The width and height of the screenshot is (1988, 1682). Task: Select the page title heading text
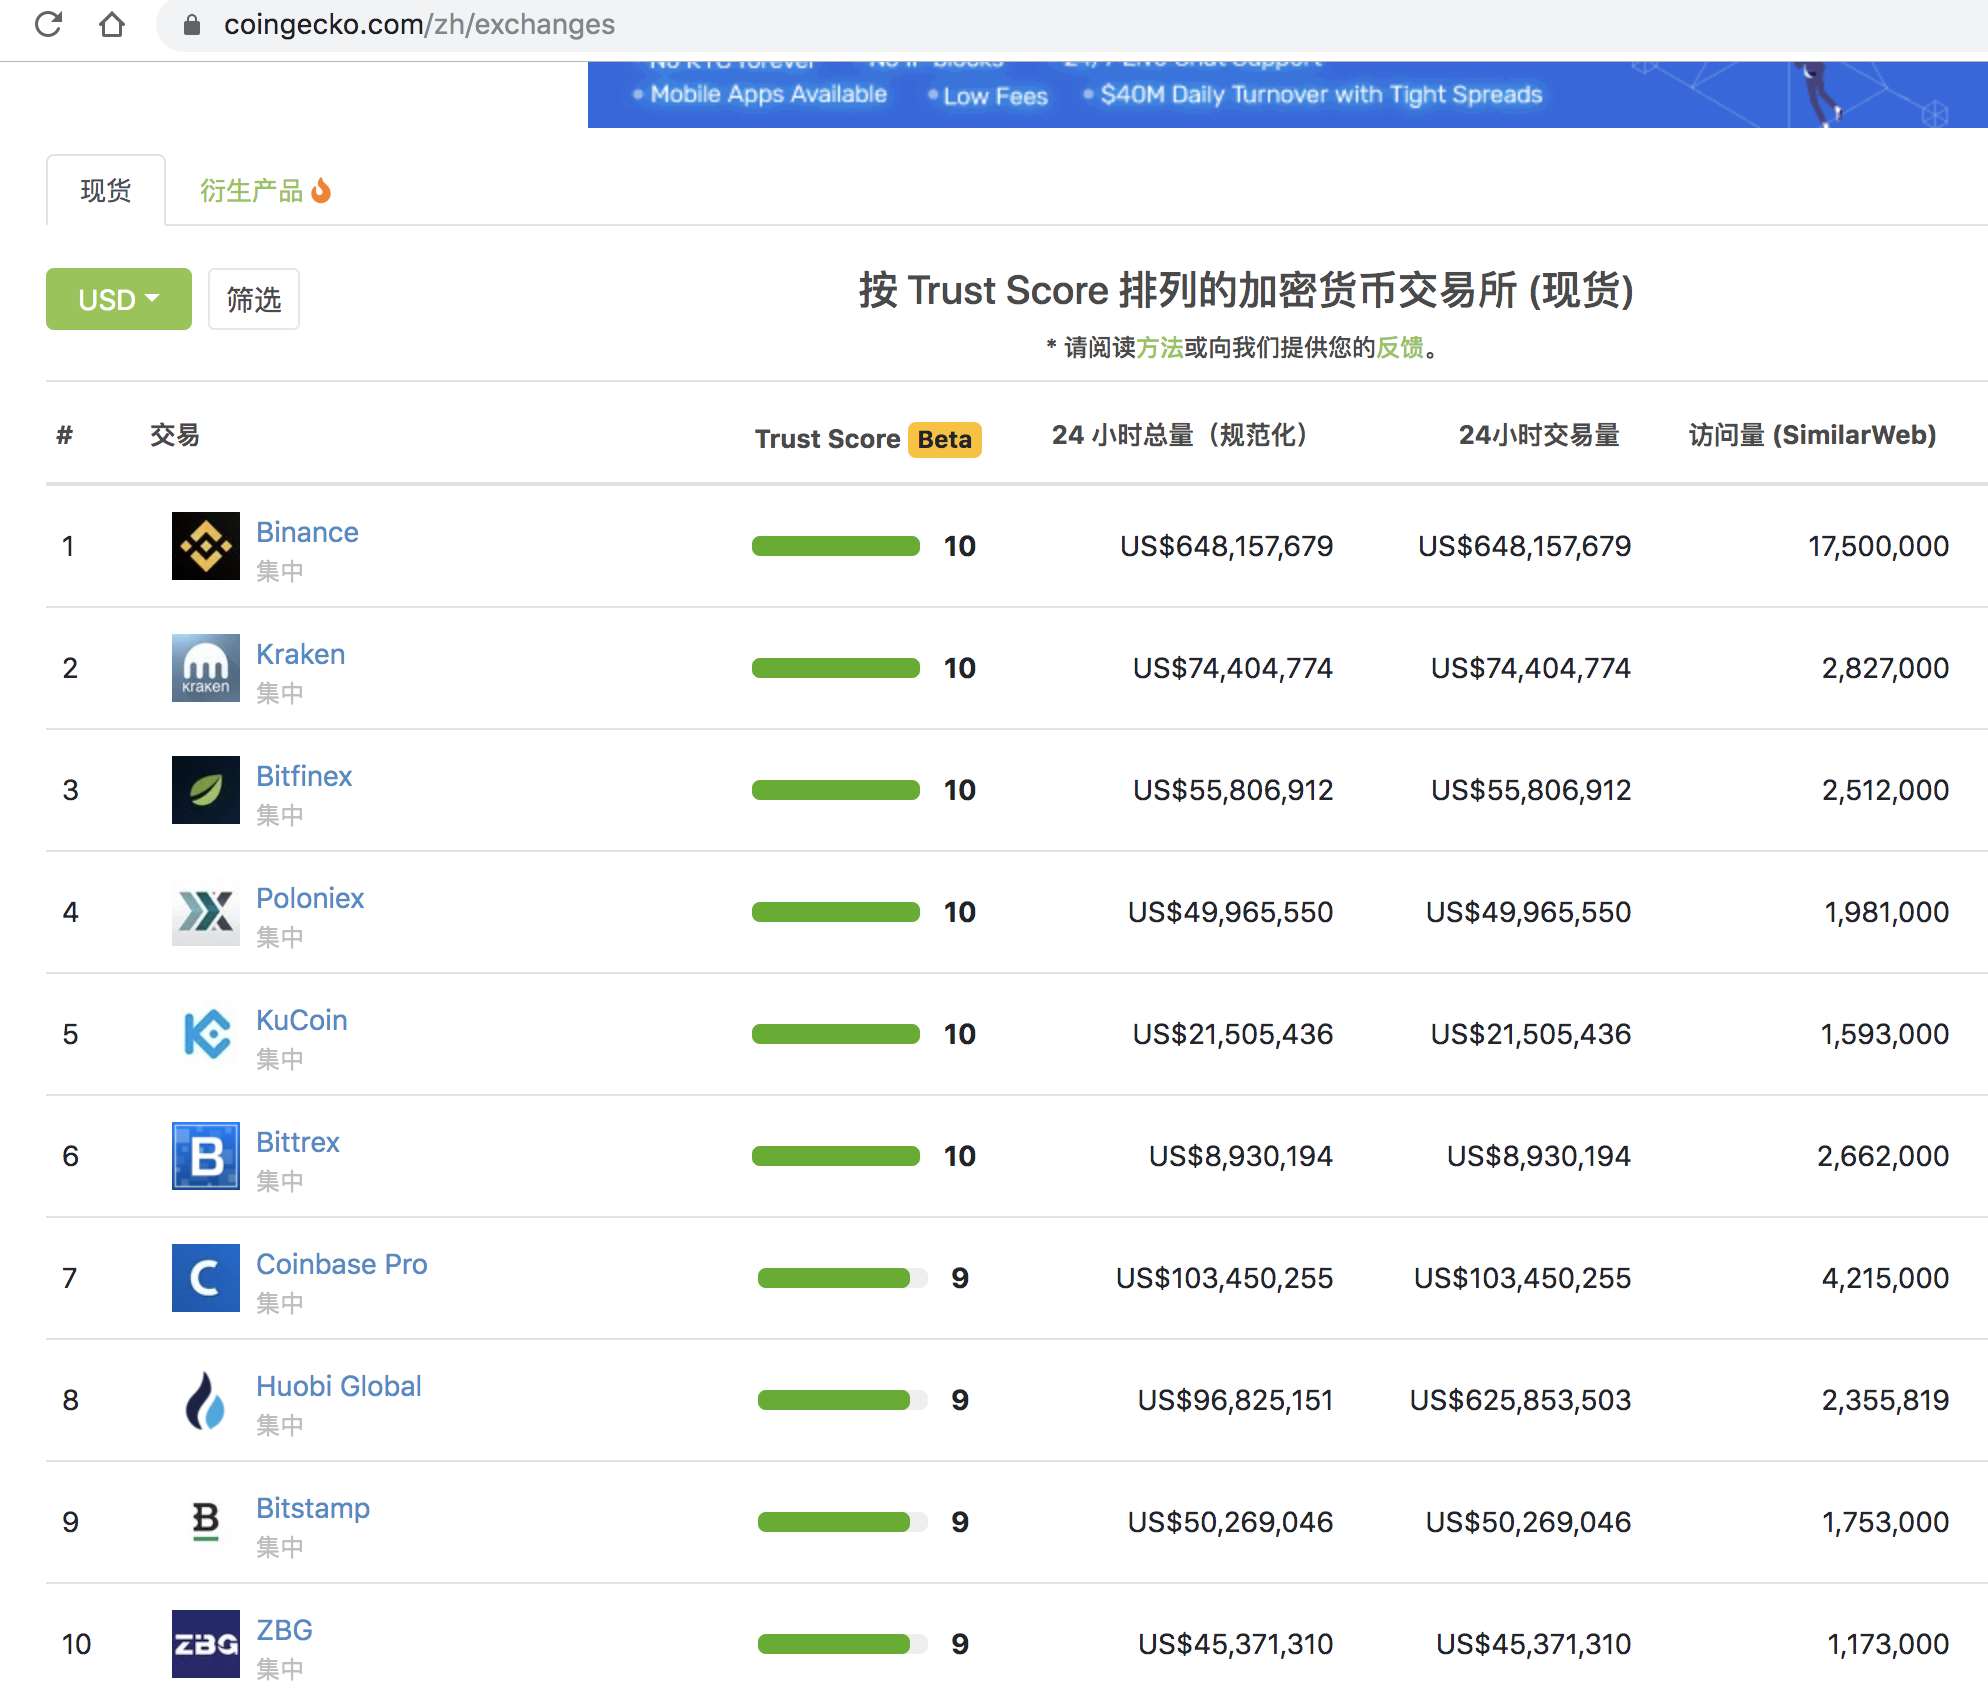[1246, 290]
